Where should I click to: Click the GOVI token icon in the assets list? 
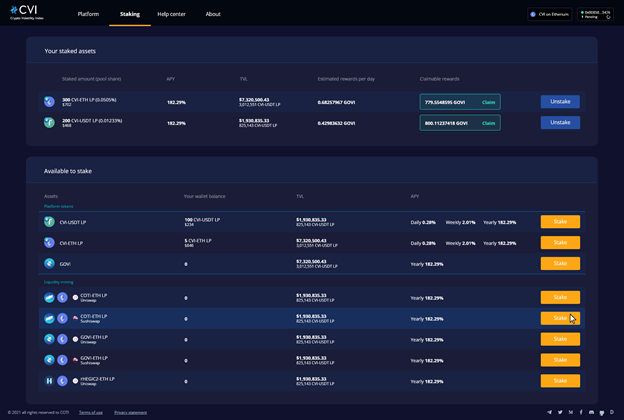click(x=49, y=263)
